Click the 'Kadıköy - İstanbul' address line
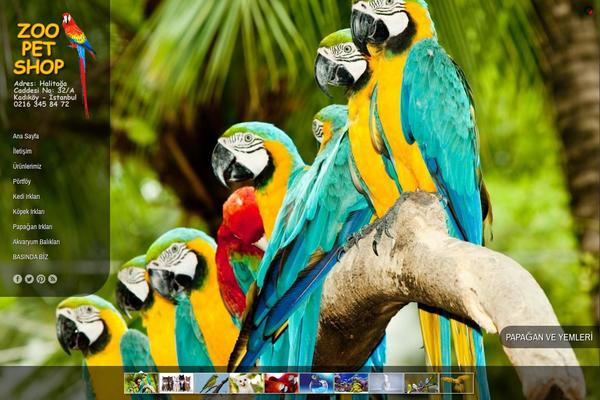The image size is (600, 400). click(45, 97)
